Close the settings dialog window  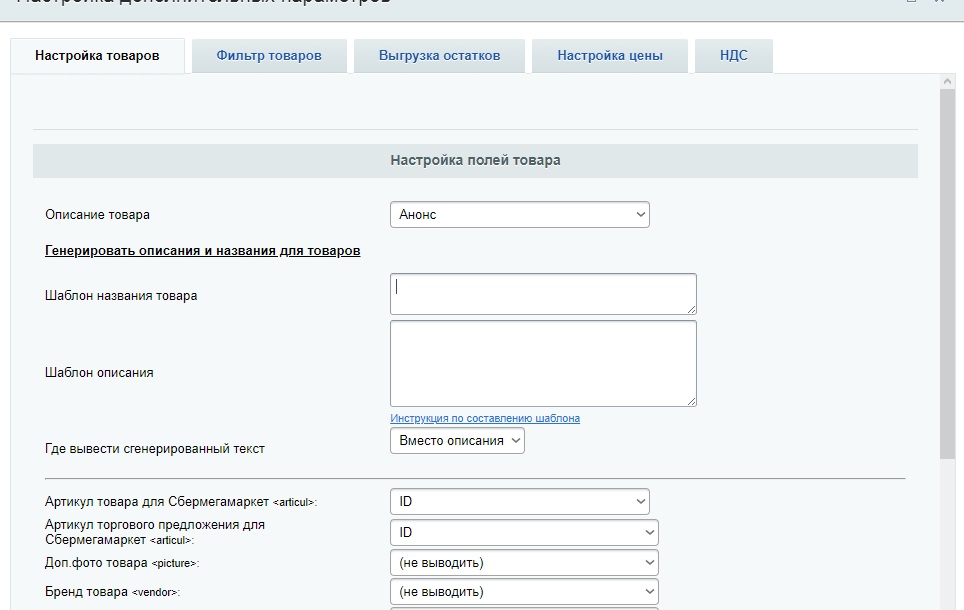[x=939, y=2]
